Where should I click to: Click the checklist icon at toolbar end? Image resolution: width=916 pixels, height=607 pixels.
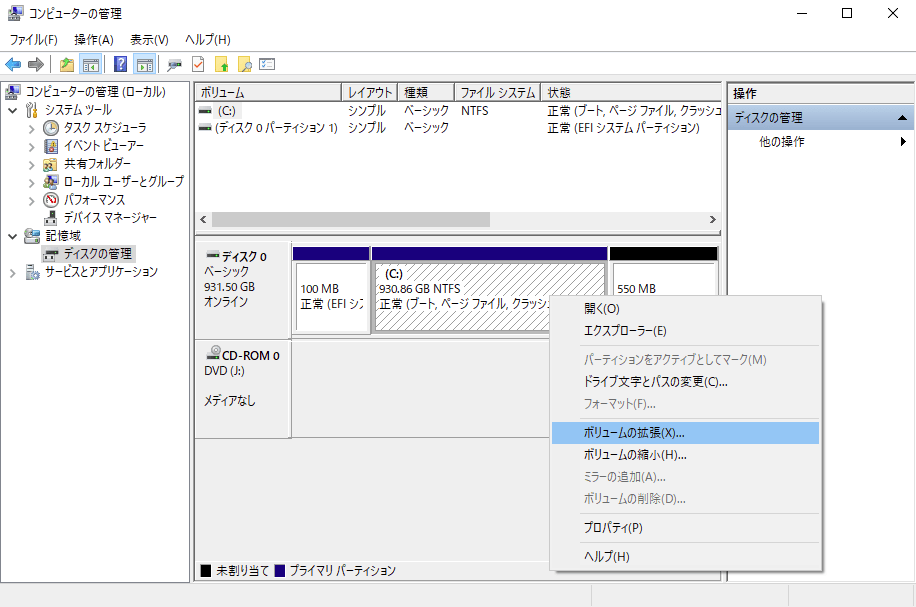[x=267, y=64]
